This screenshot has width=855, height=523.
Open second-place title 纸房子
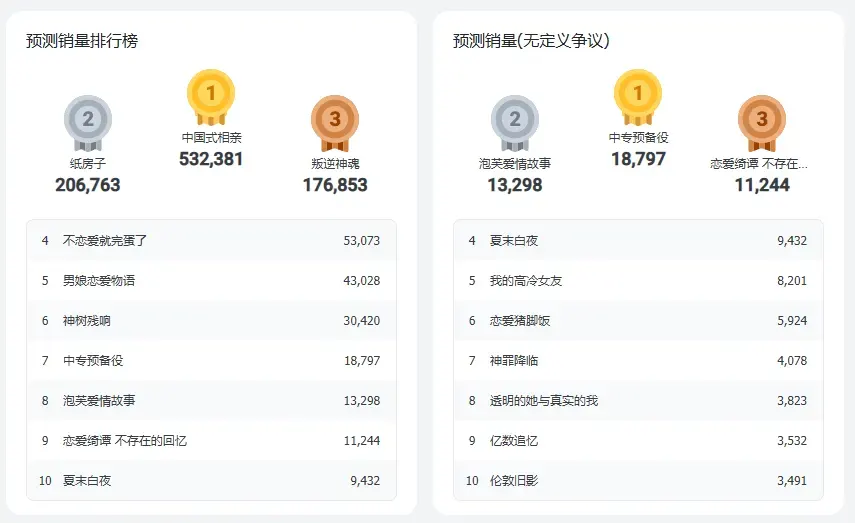88,164
